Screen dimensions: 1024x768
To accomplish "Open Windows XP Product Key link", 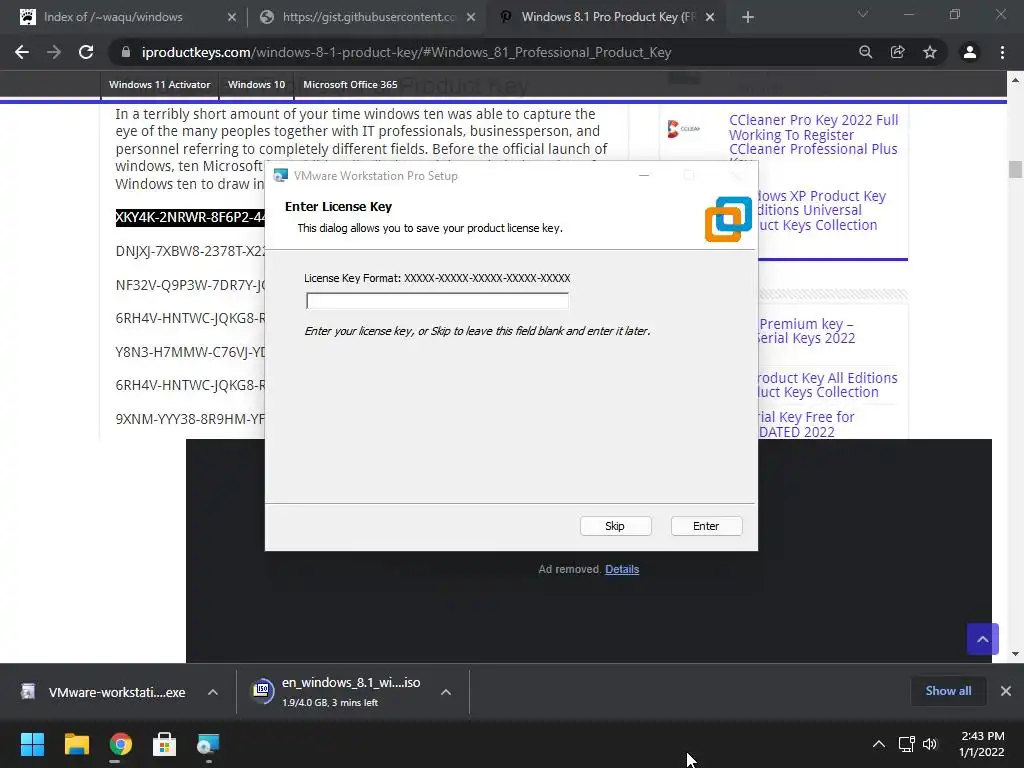I will pos(822,210).
